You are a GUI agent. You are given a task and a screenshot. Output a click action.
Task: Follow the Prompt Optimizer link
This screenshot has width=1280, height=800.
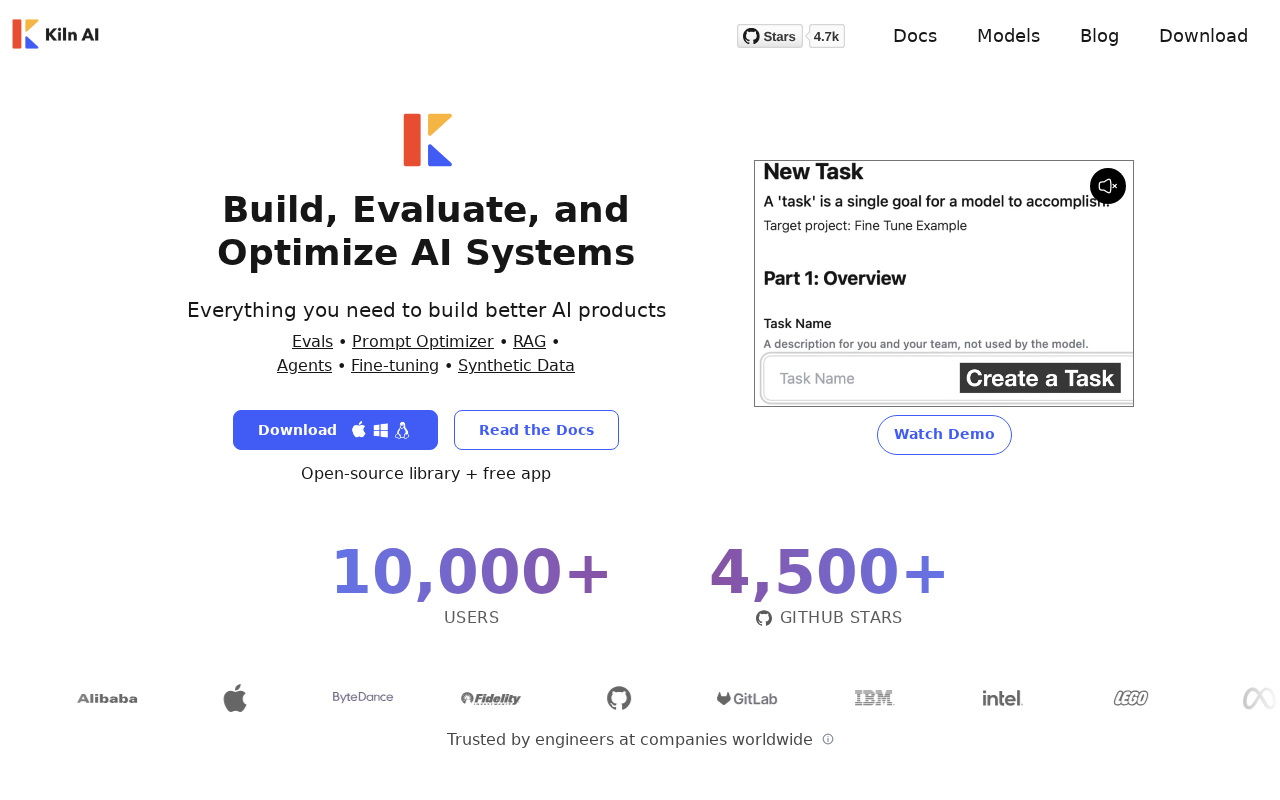pos(423,341)
